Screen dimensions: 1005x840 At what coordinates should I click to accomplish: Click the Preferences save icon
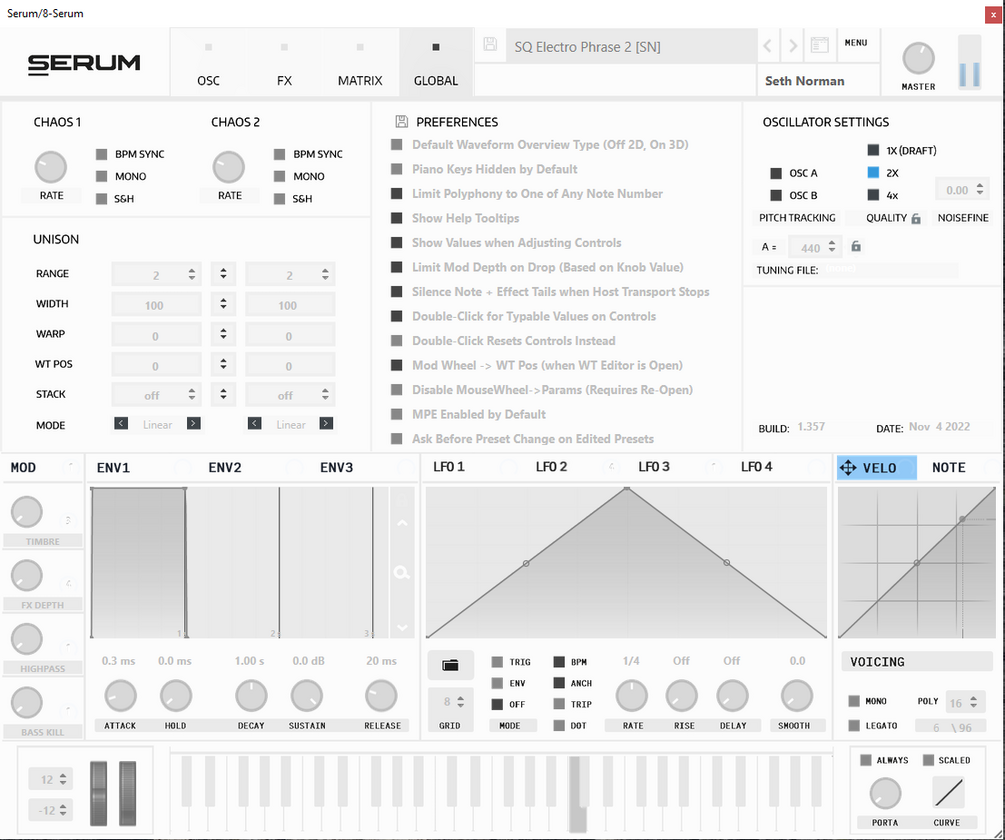coord(402,122)
